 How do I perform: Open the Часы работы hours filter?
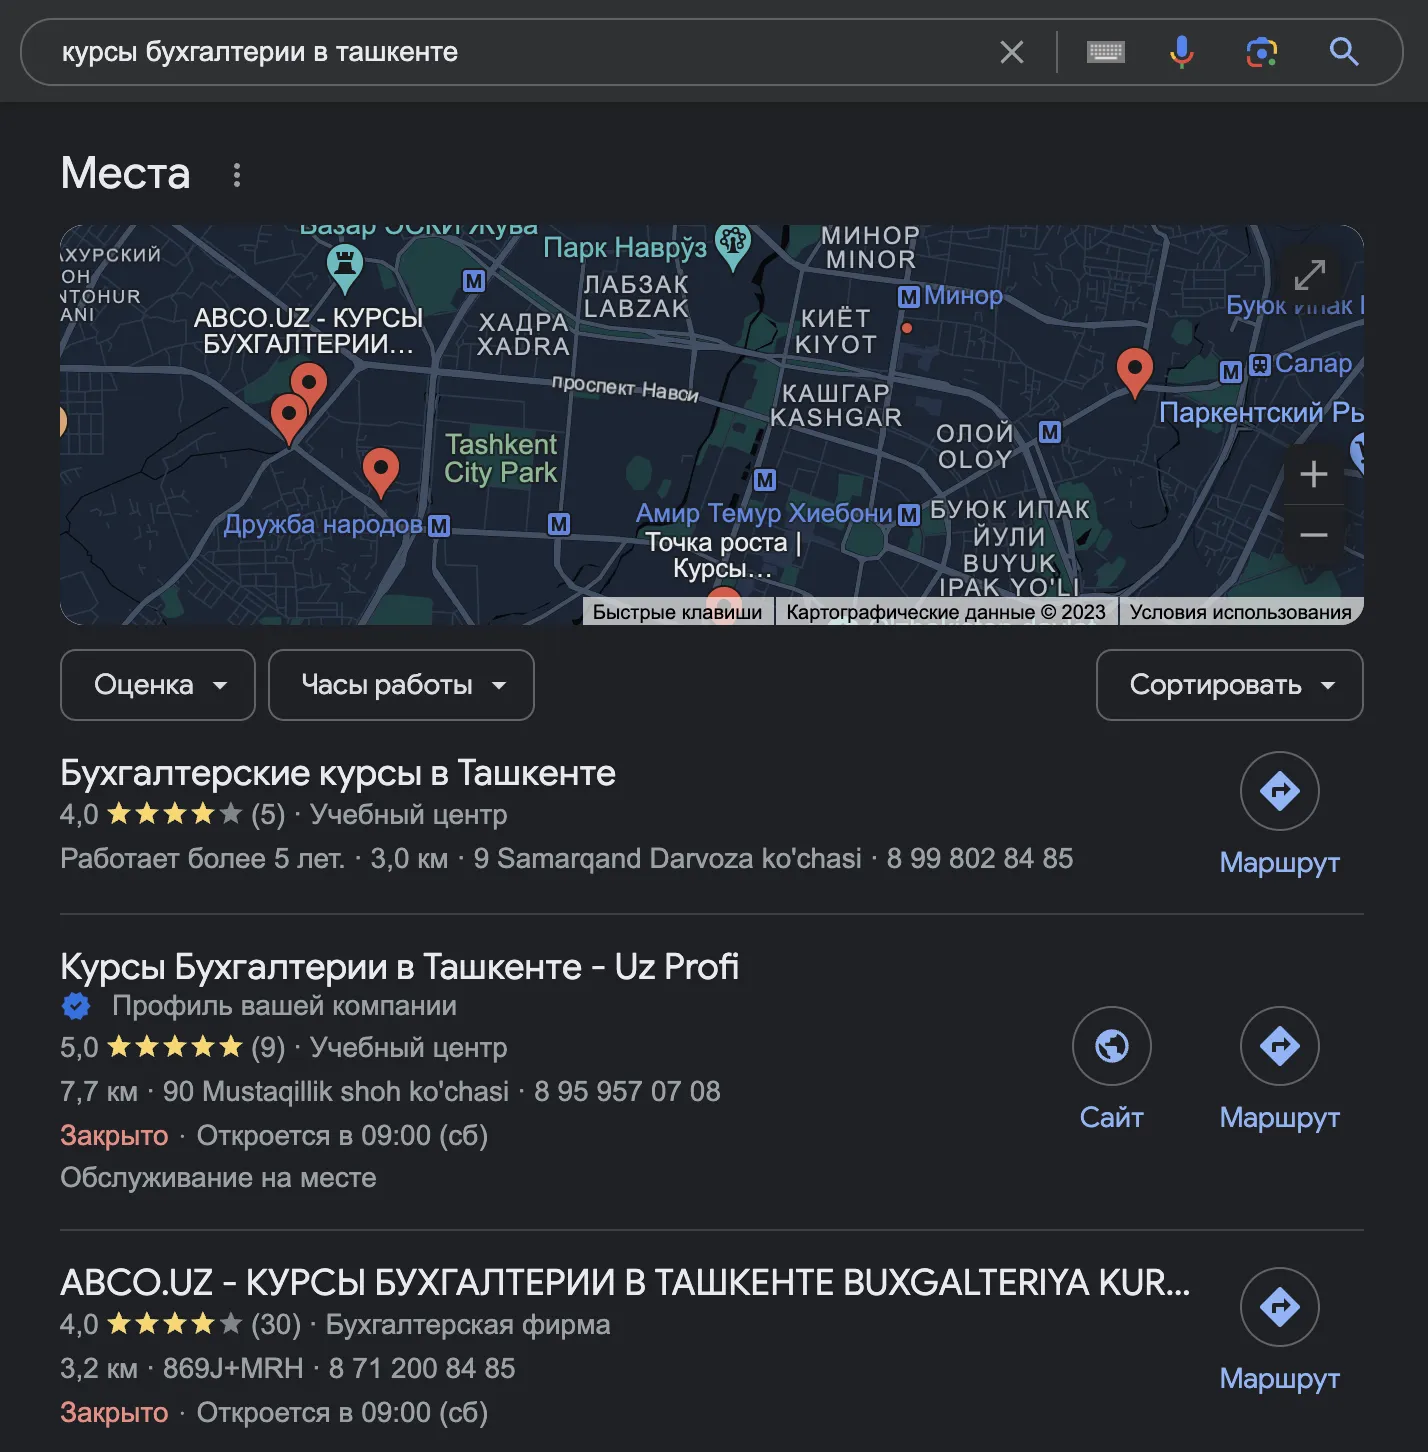(x=401, y=685)
